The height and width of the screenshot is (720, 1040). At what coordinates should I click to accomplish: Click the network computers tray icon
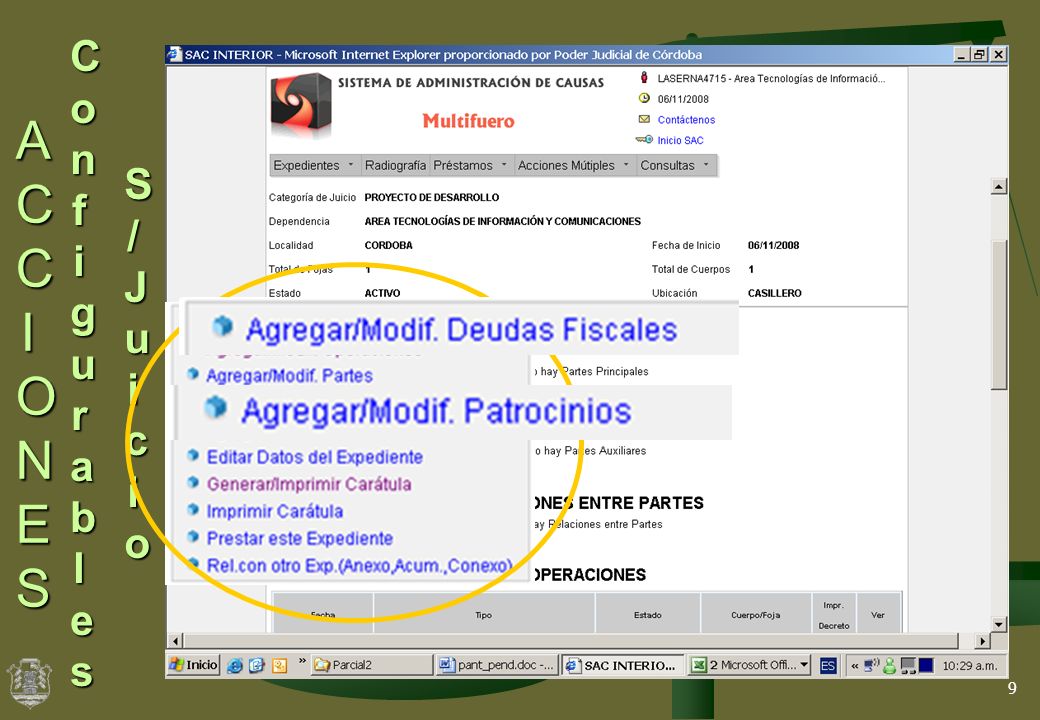[x=908, y=666]
